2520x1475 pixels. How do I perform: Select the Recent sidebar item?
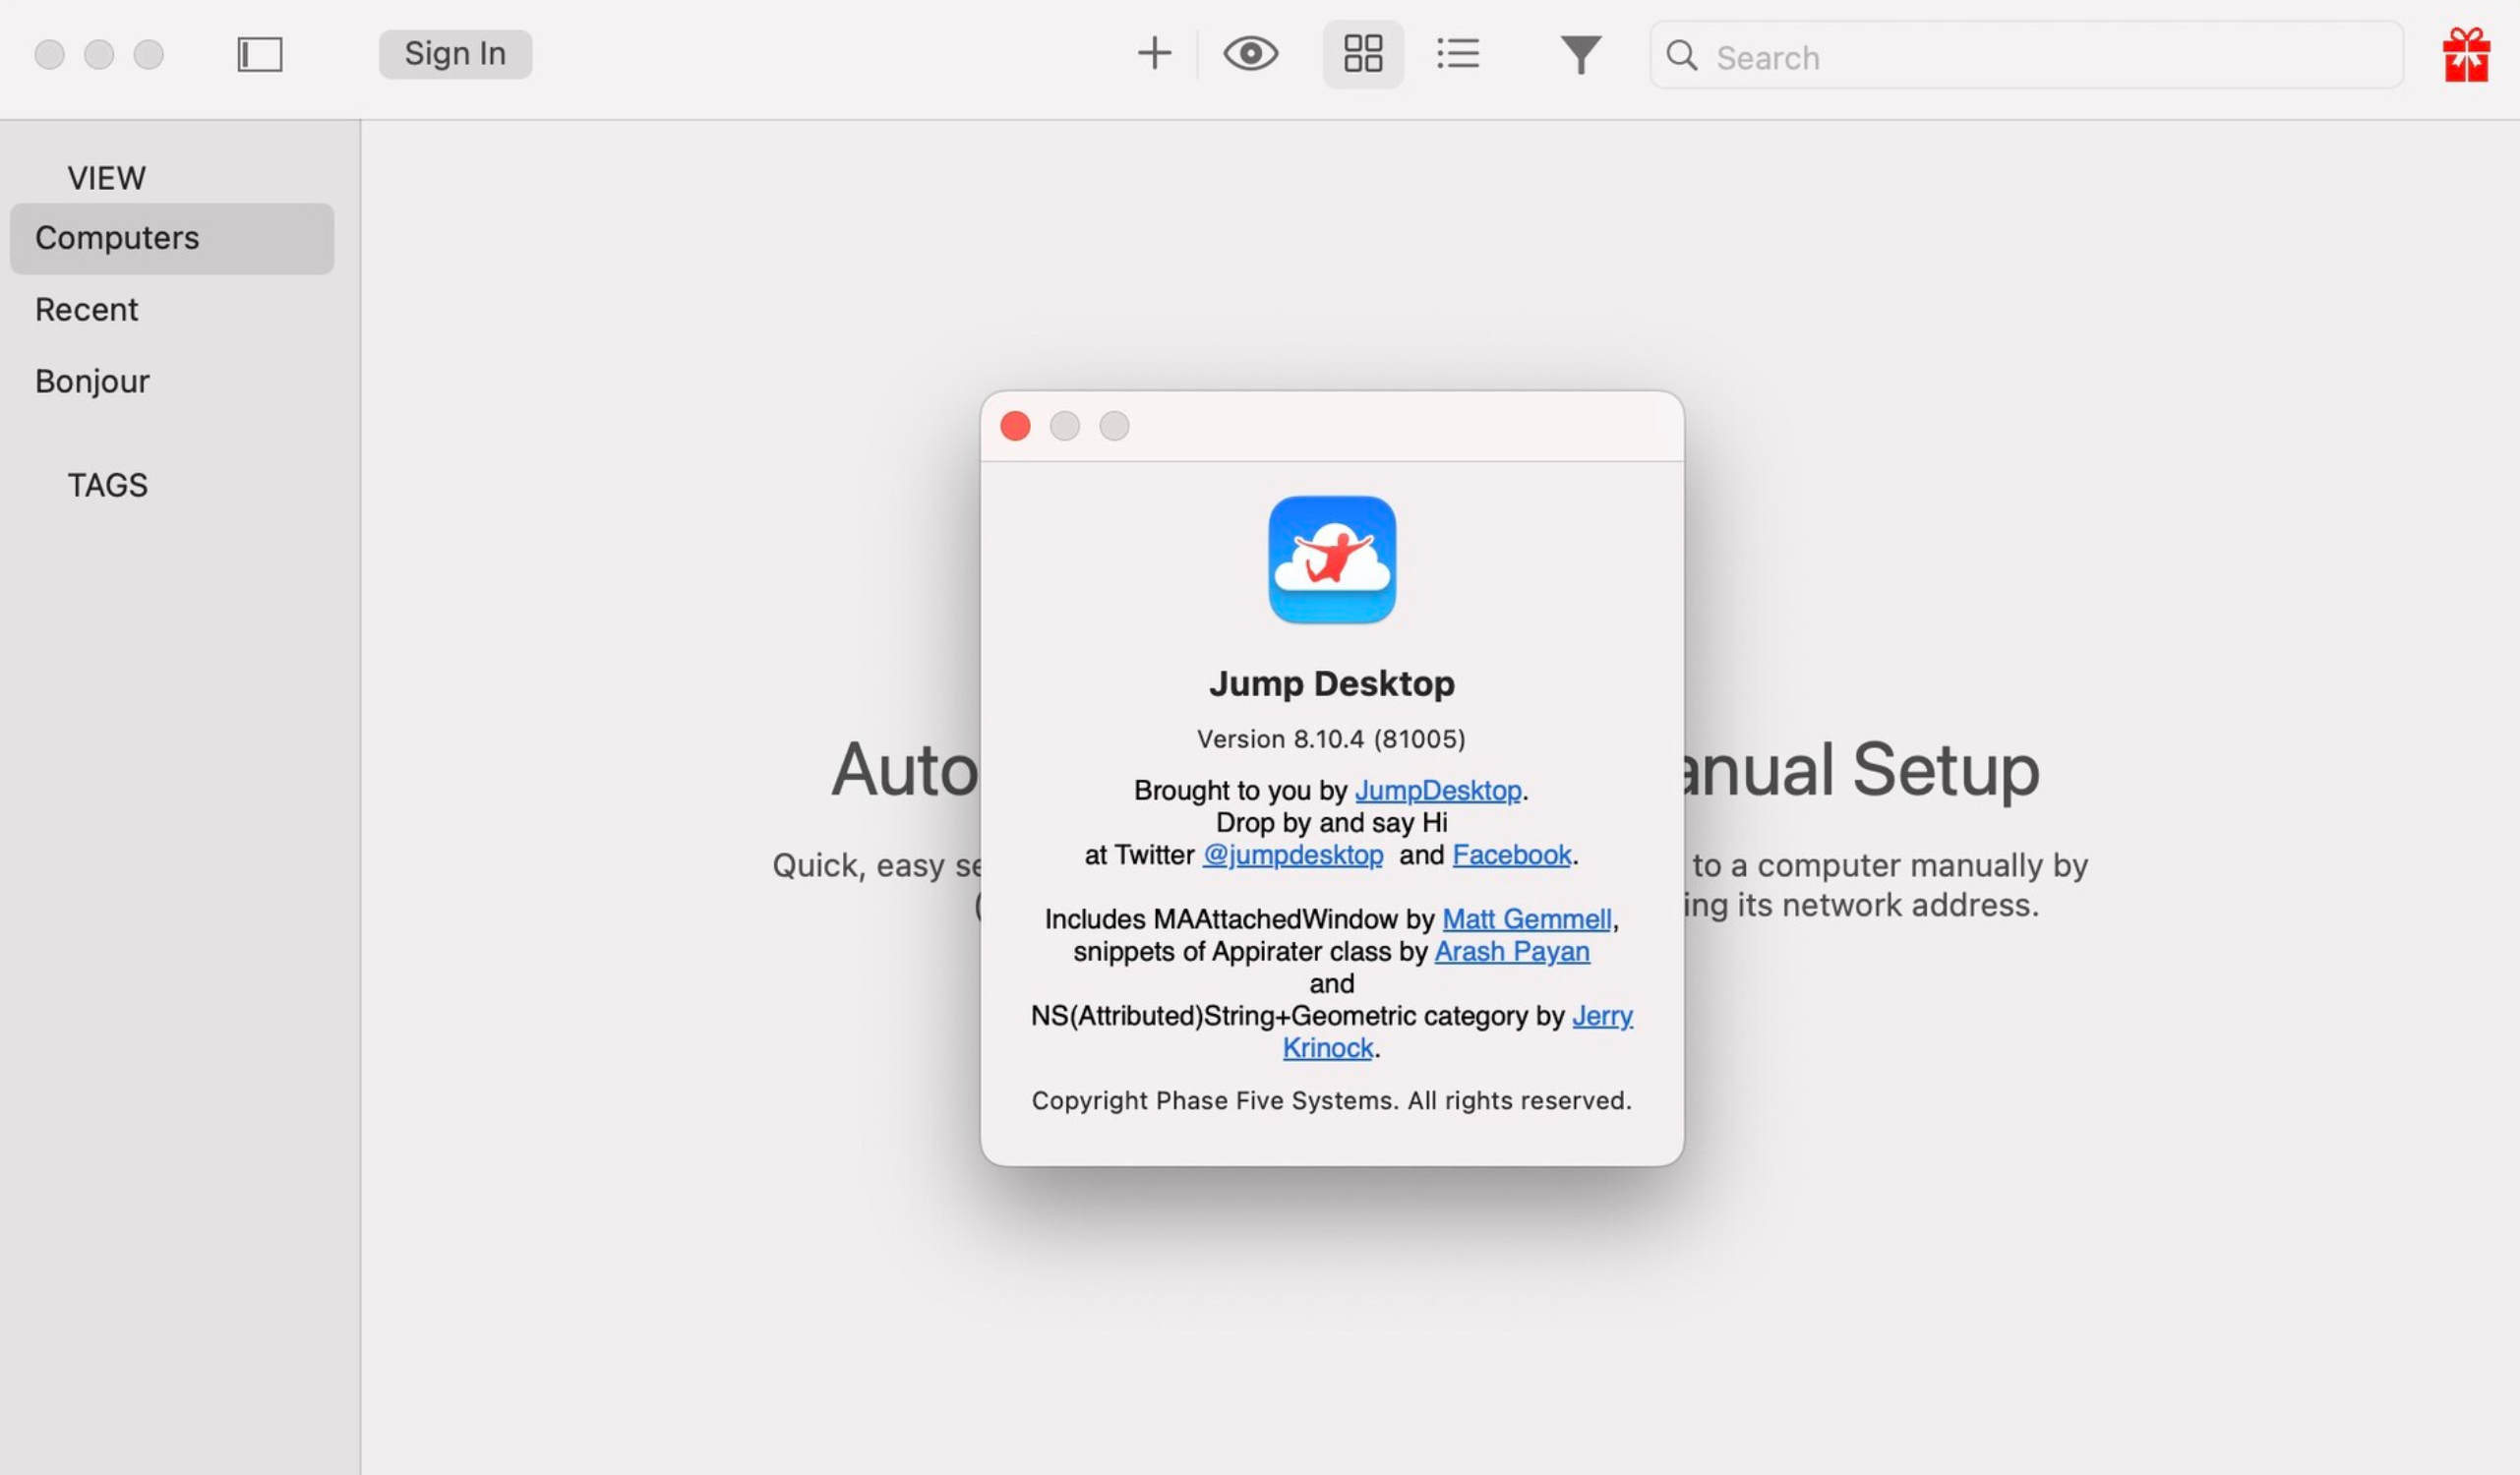[x=86, y=309]
